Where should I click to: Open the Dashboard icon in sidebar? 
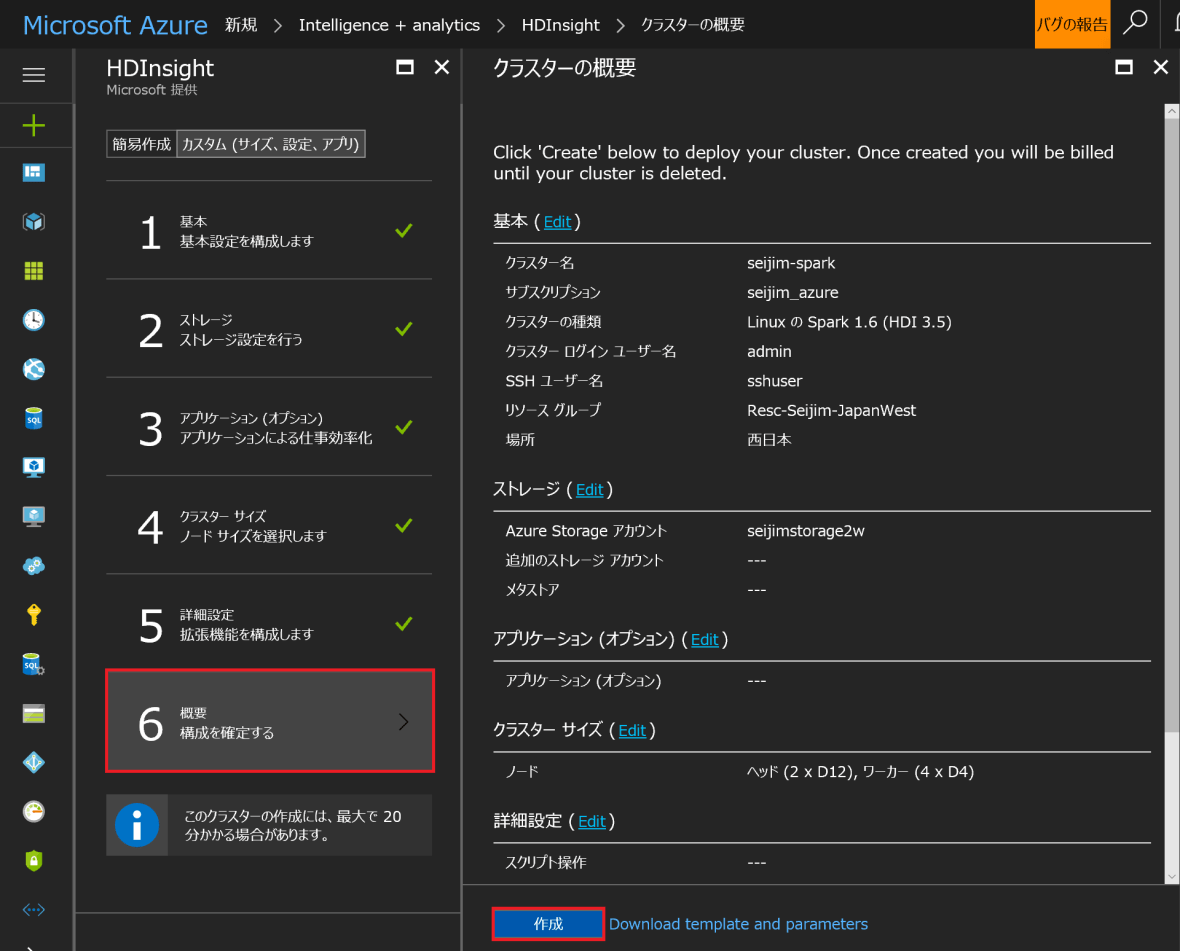tap(34, 173)
